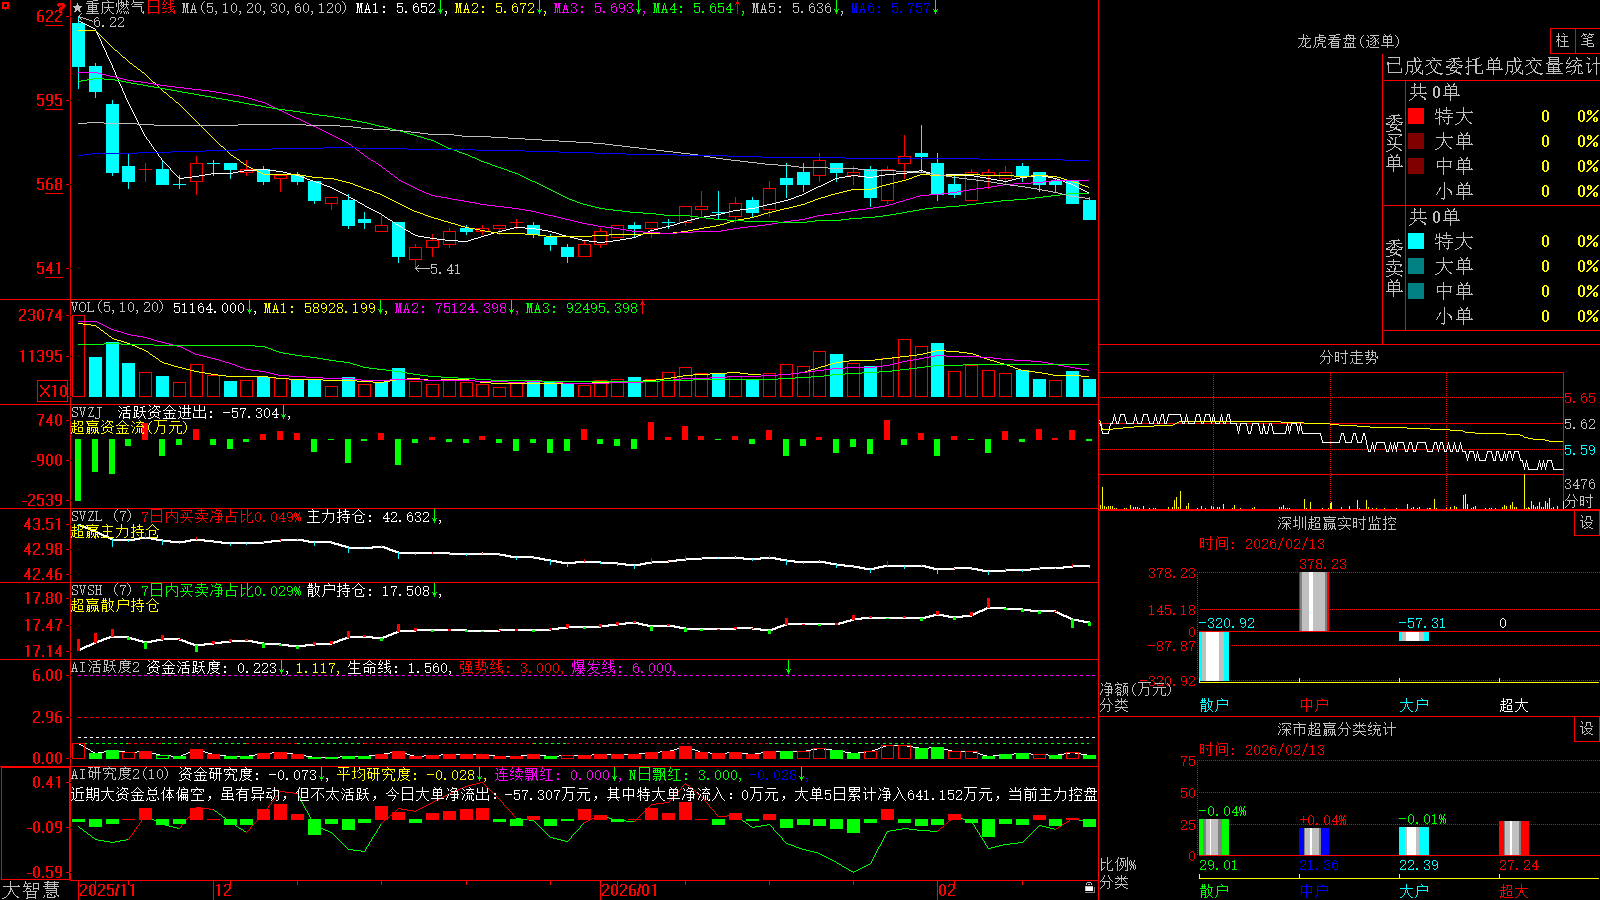
Task: Click the blue 中户 bar in 分类统计
Action: pyautogui.click(x=1313, y=842)
